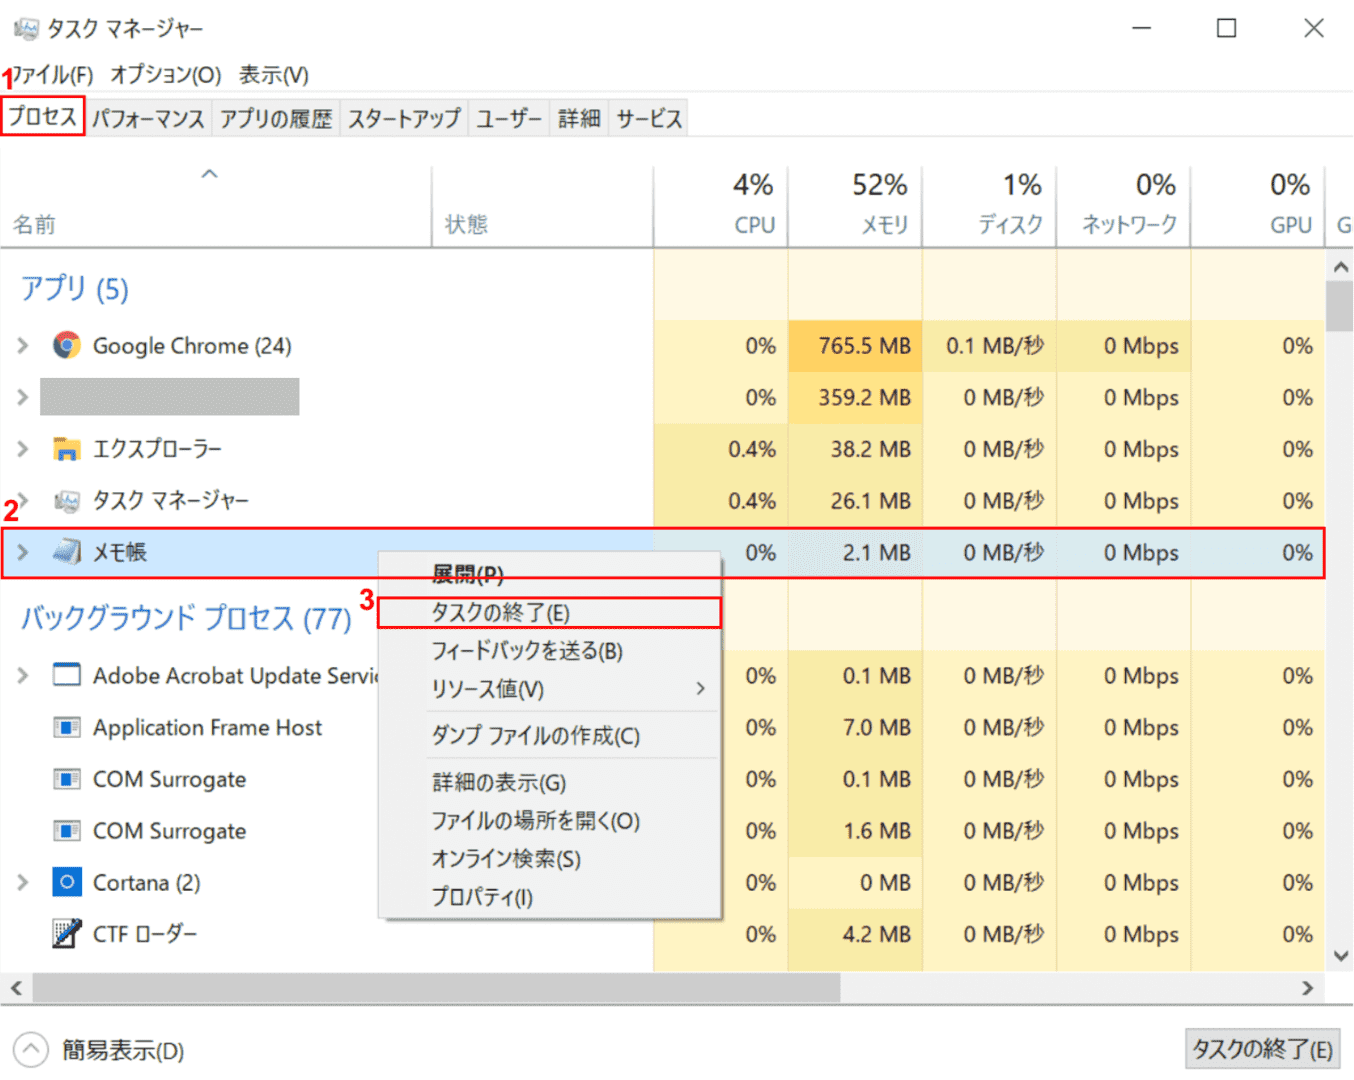Choose ダンプ ファイルの作成(C) in context menu
1354x1080 pixels.
tap(549, 736)
